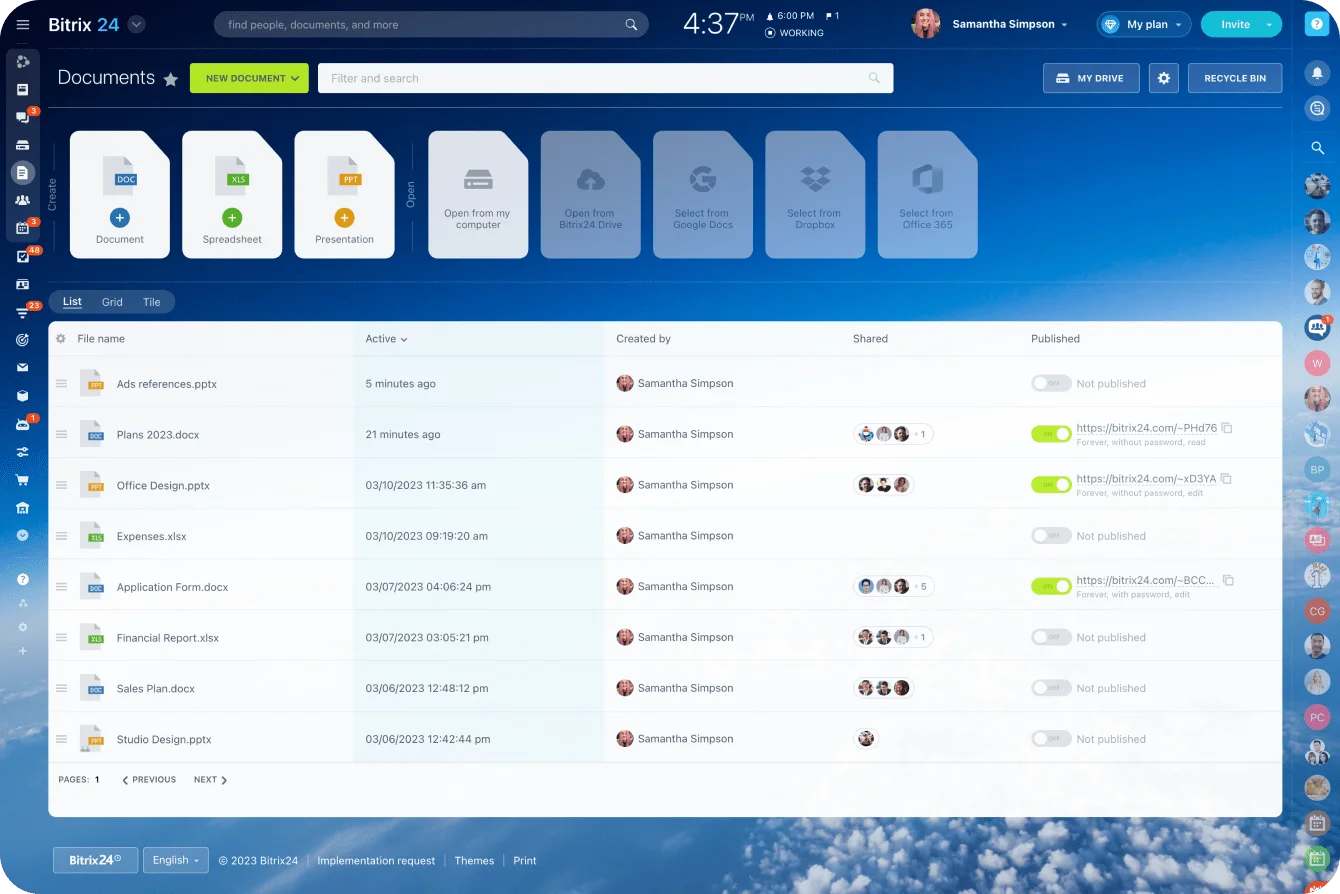The image size is (1340, 894).
Task: Enable publishing for Ads references.pptx
Action: point(1050,384)
